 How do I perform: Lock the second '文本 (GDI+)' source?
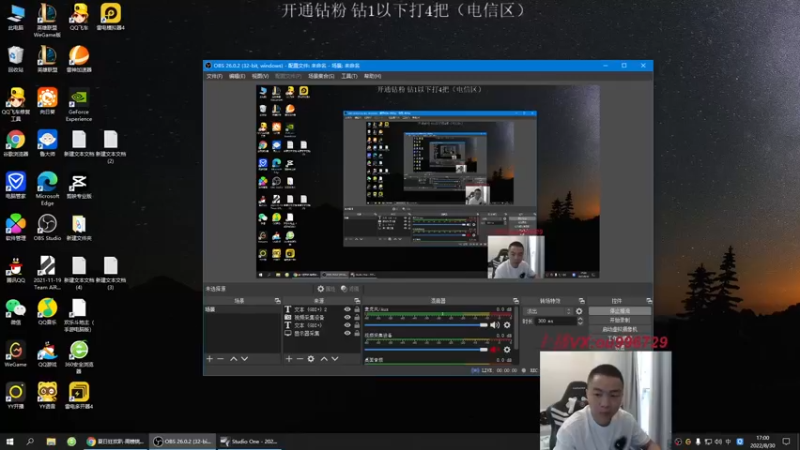pos(357,325)
